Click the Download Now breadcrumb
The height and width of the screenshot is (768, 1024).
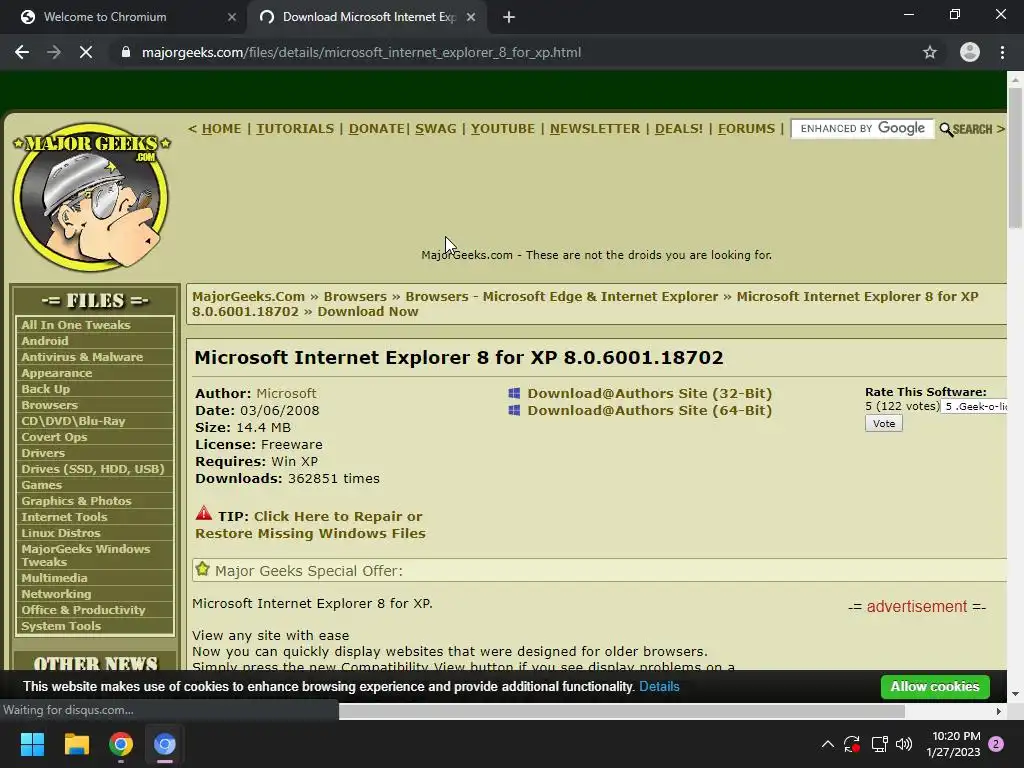click(368, 312)
